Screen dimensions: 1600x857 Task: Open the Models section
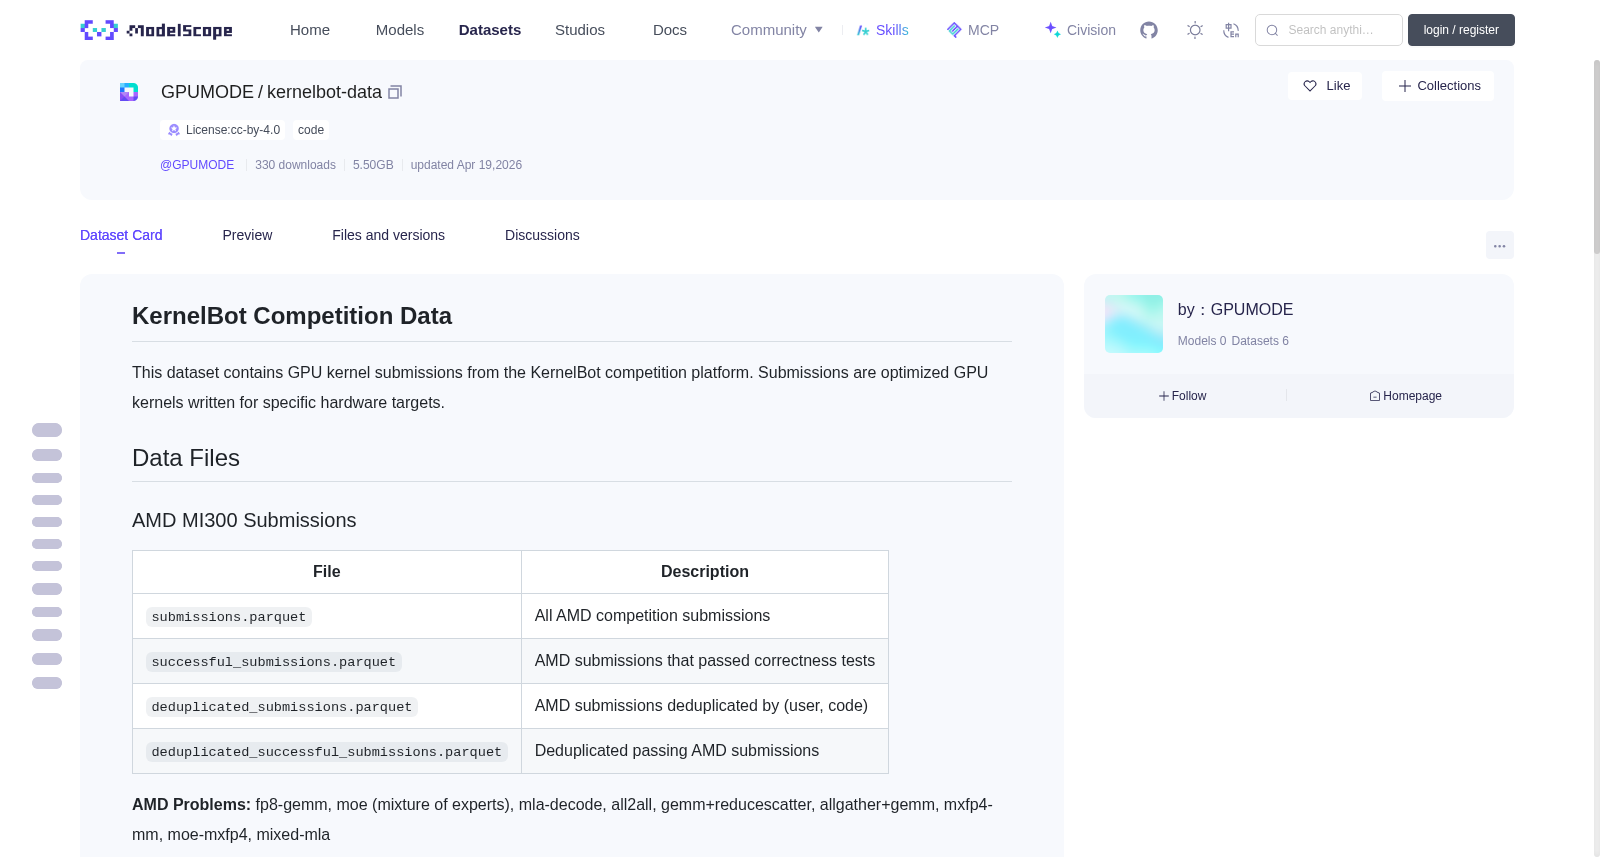pos(400,30)
